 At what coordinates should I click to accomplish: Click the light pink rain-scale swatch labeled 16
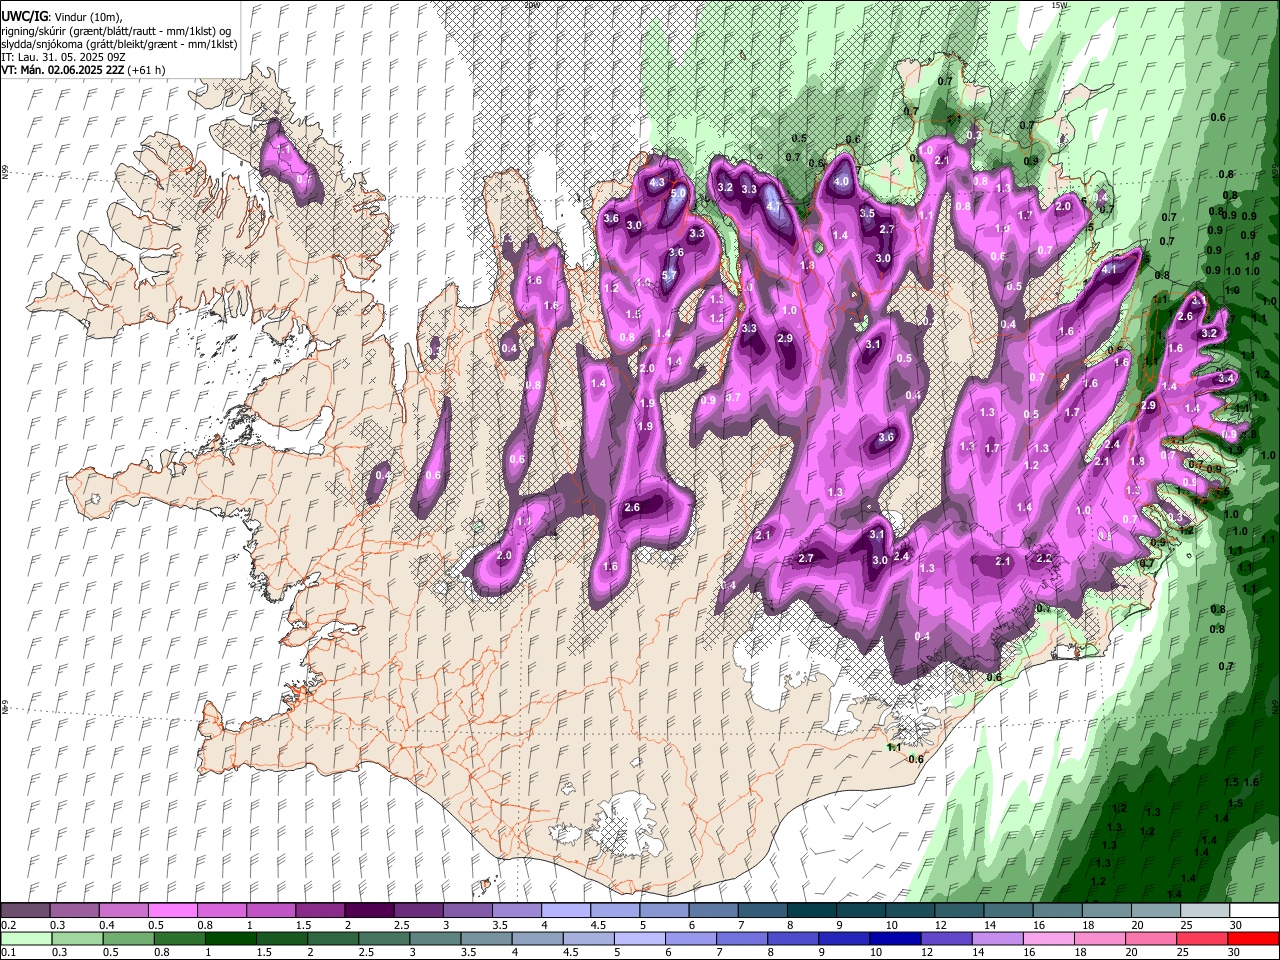click(1050, 939)
